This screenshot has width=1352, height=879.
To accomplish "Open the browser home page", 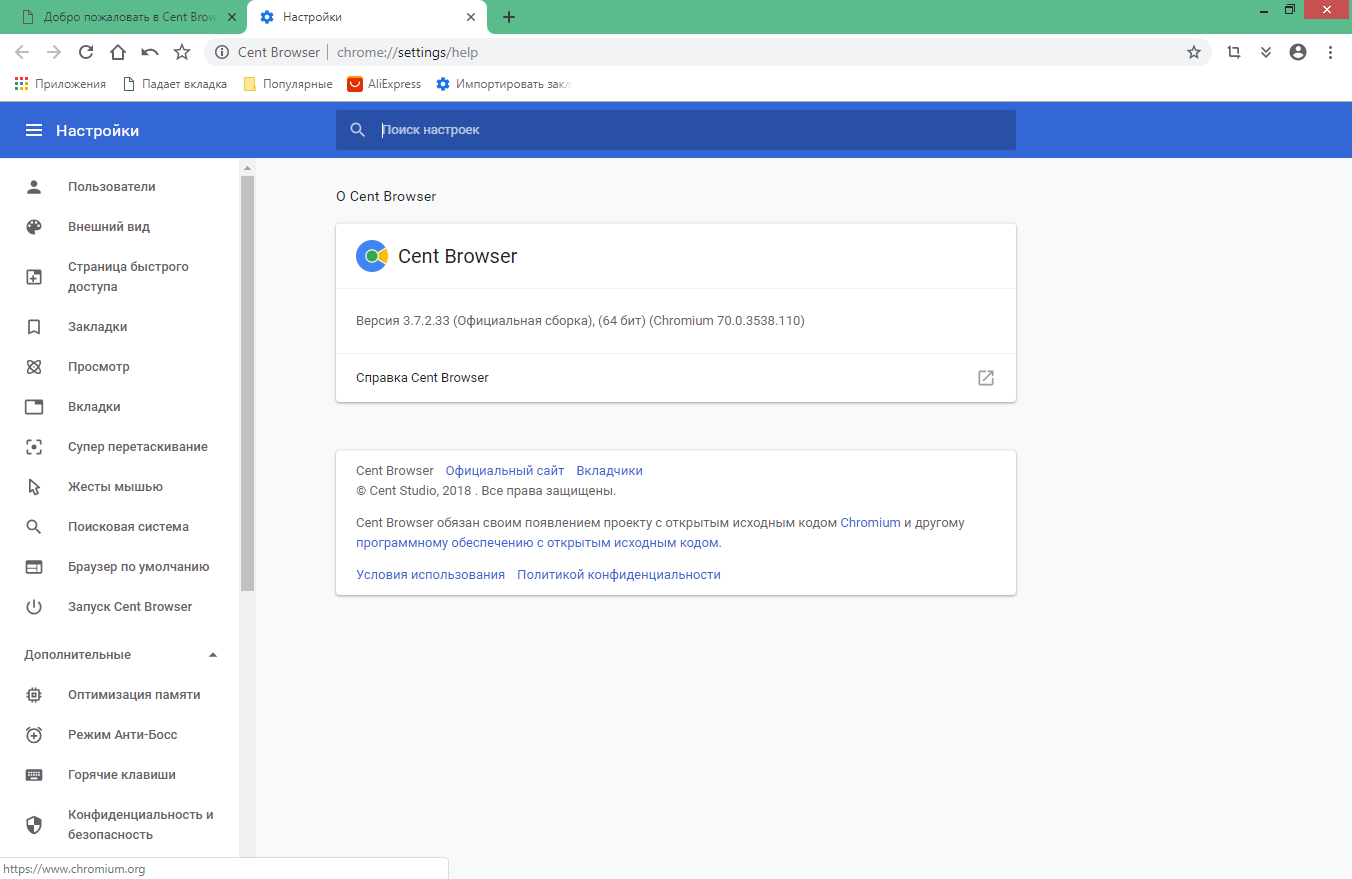I will tap(118, 52).
